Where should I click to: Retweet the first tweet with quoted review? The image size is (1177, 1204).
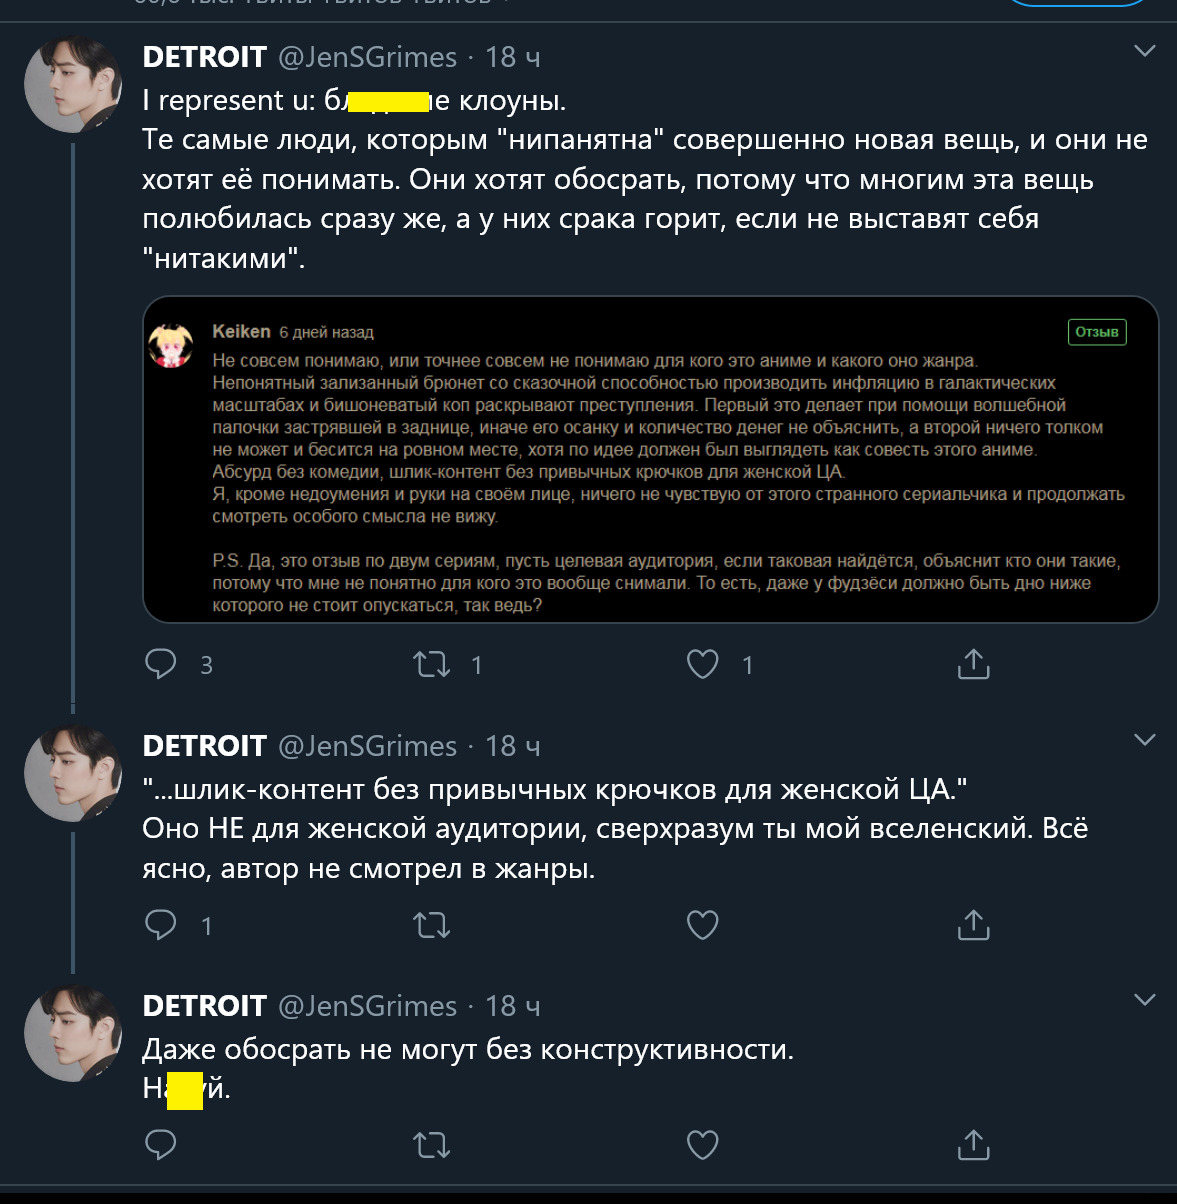tap(432, 664)
